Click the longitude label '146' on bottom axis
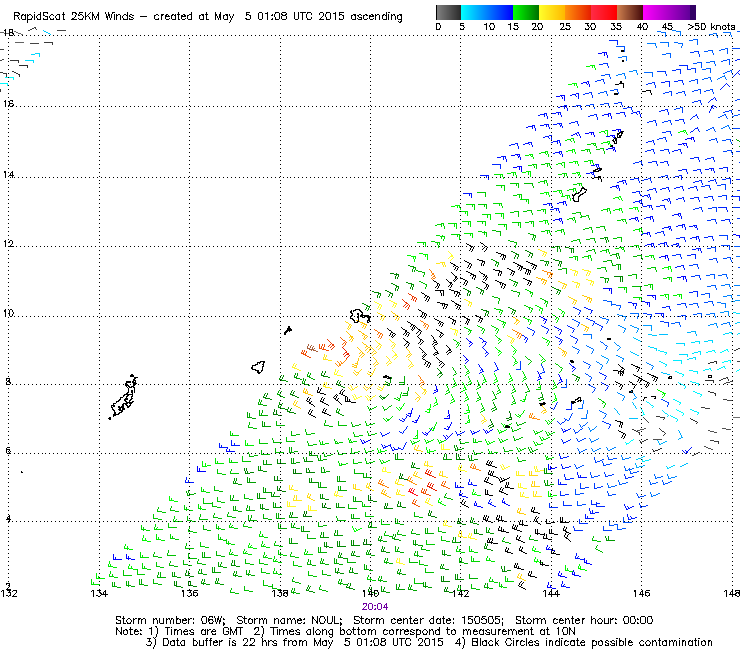The image size is (740, 650). click(641, 593)
